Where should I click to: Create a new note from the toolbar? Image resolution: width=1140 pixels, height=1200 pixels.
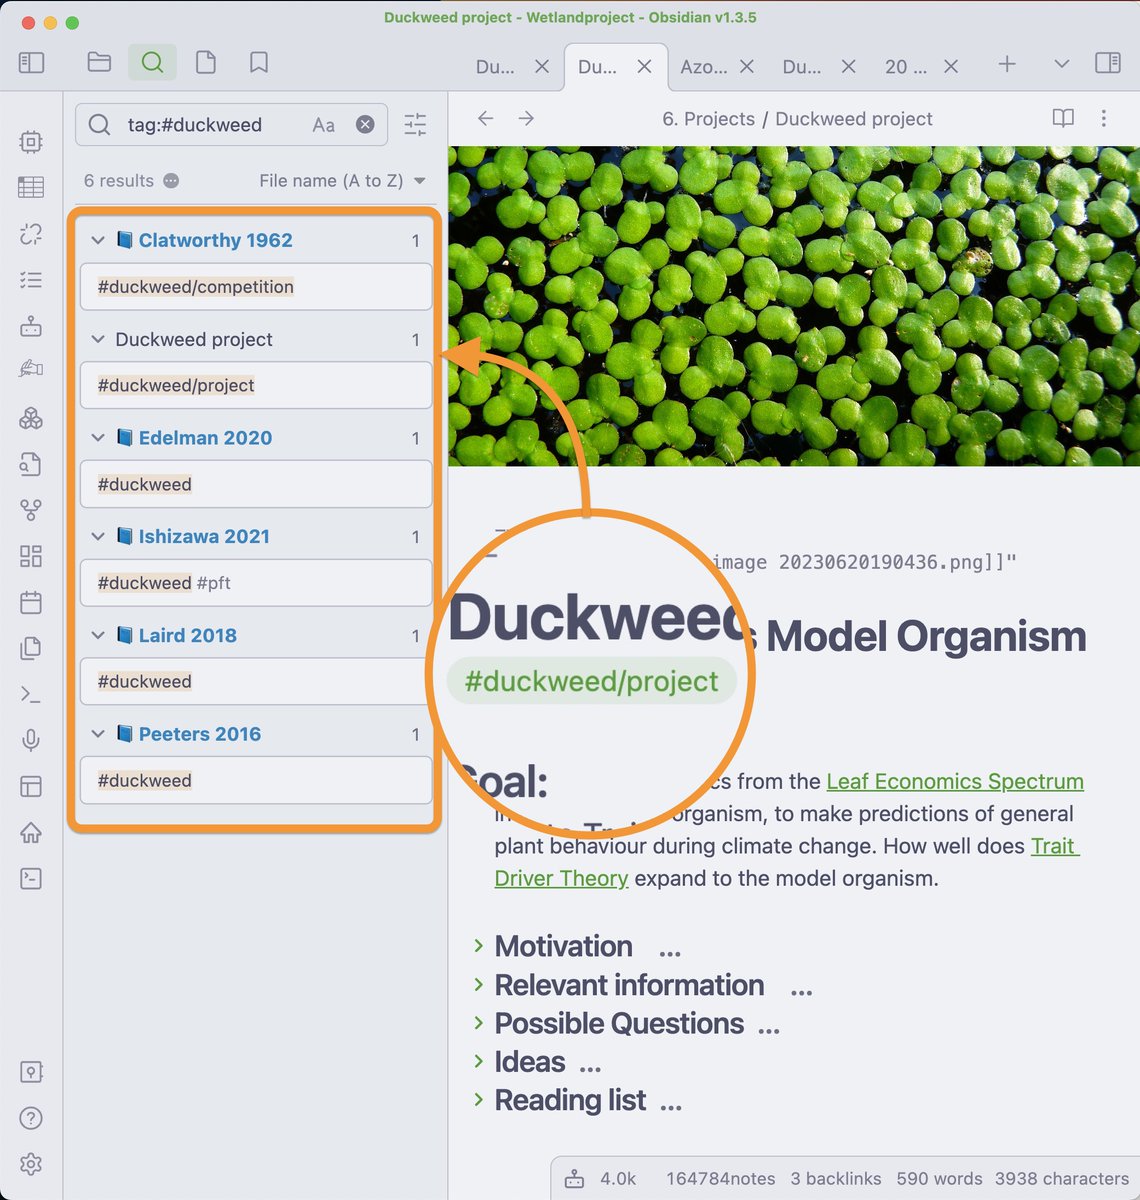click(x=206, y=62)
